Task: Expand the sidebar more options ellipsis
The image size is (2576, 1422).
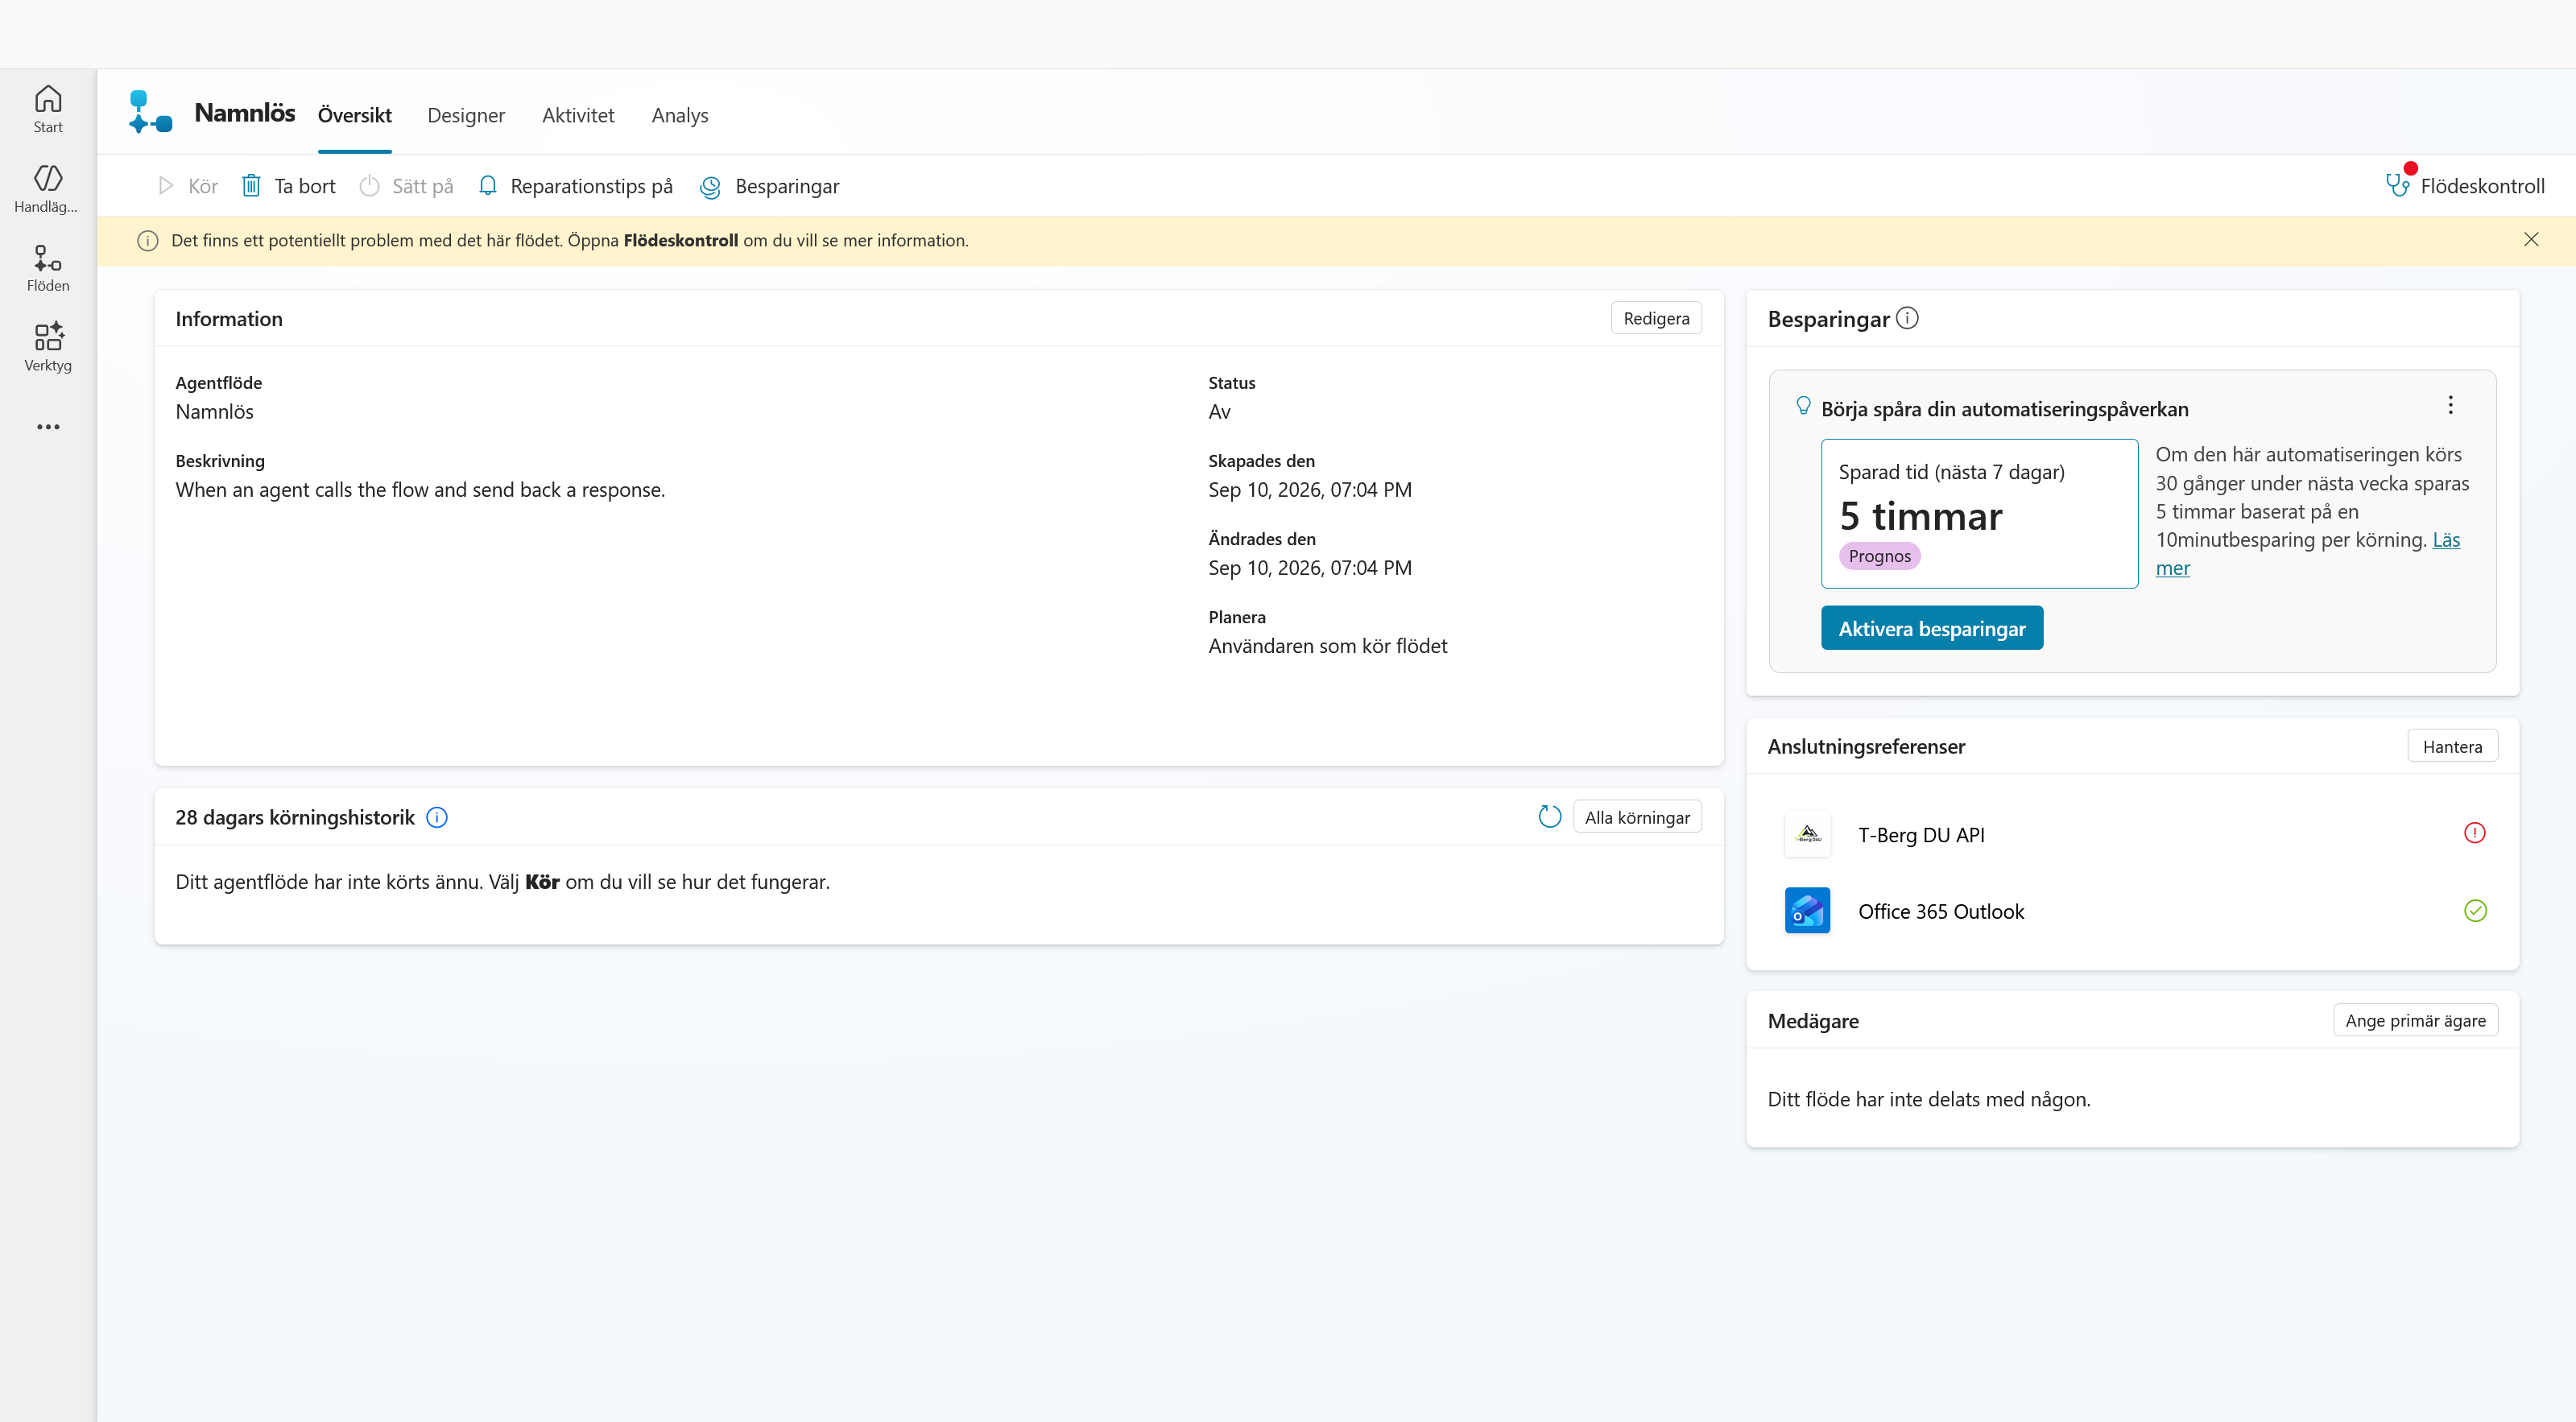Action: (x=48, y=427)
